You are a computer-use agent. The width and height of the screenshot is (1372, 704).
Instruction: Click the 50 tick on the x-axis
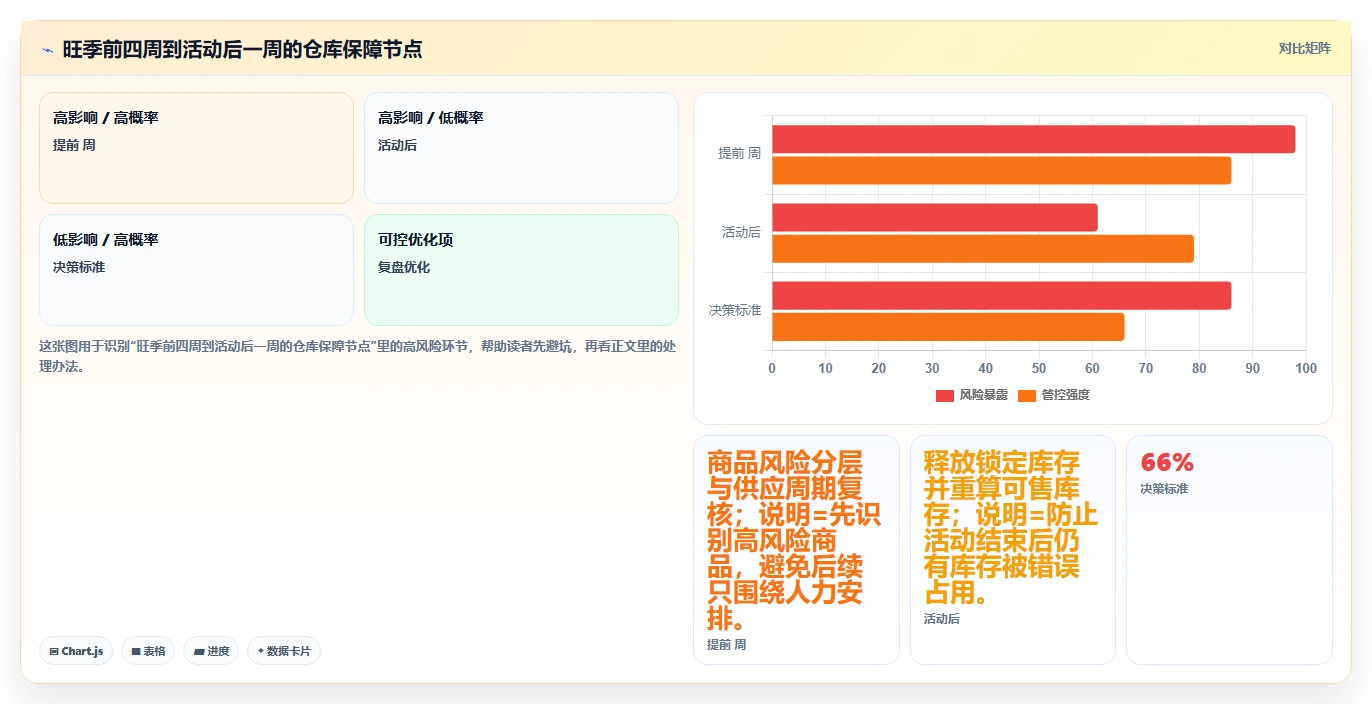(1039, 368)
